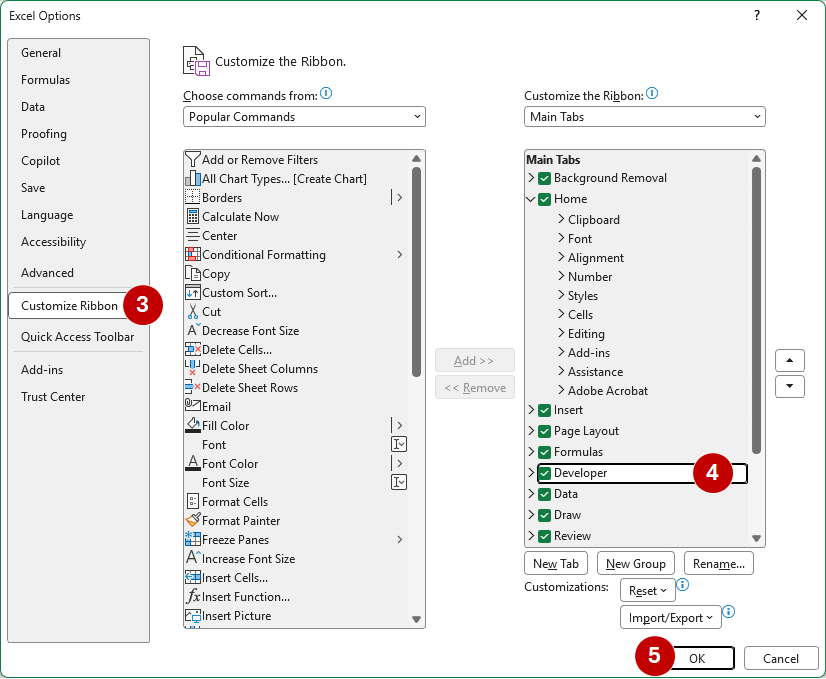
Task: Click the info icon next to Import/Export
Action: 728,612
